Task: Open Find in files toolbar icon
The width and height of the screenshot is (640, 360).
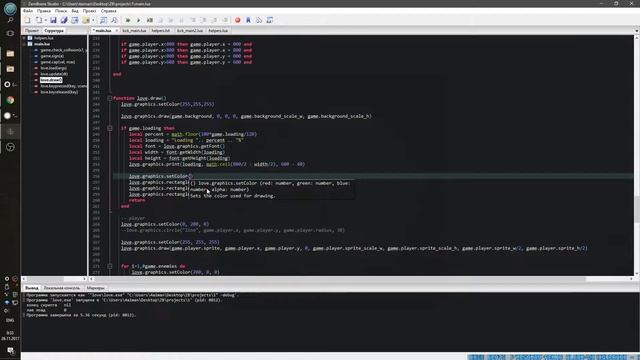Action: click(x=114, y=20)
